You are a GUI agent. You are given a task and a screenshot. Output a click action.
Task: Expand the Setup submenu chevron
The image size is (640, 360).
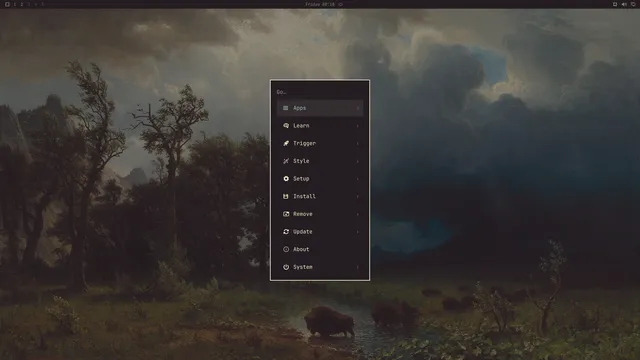358,179
